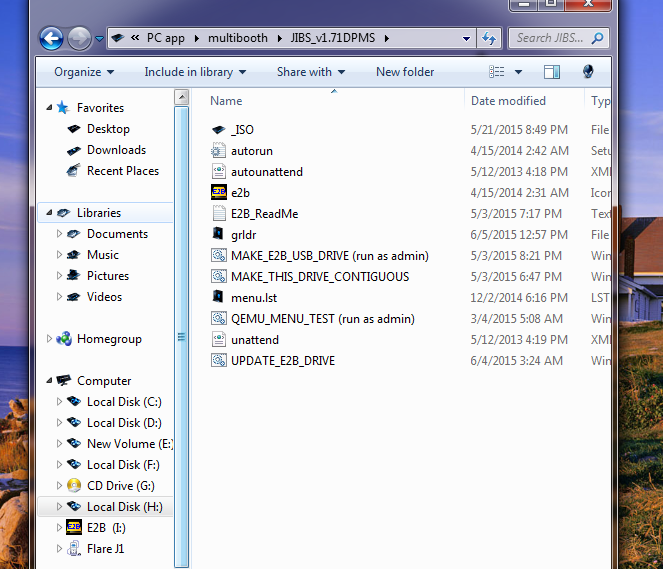Click JIBS_v1.71DPMS breadcrumb segment
This screenshot has width=663, height=569.
[x=333, y=38]
